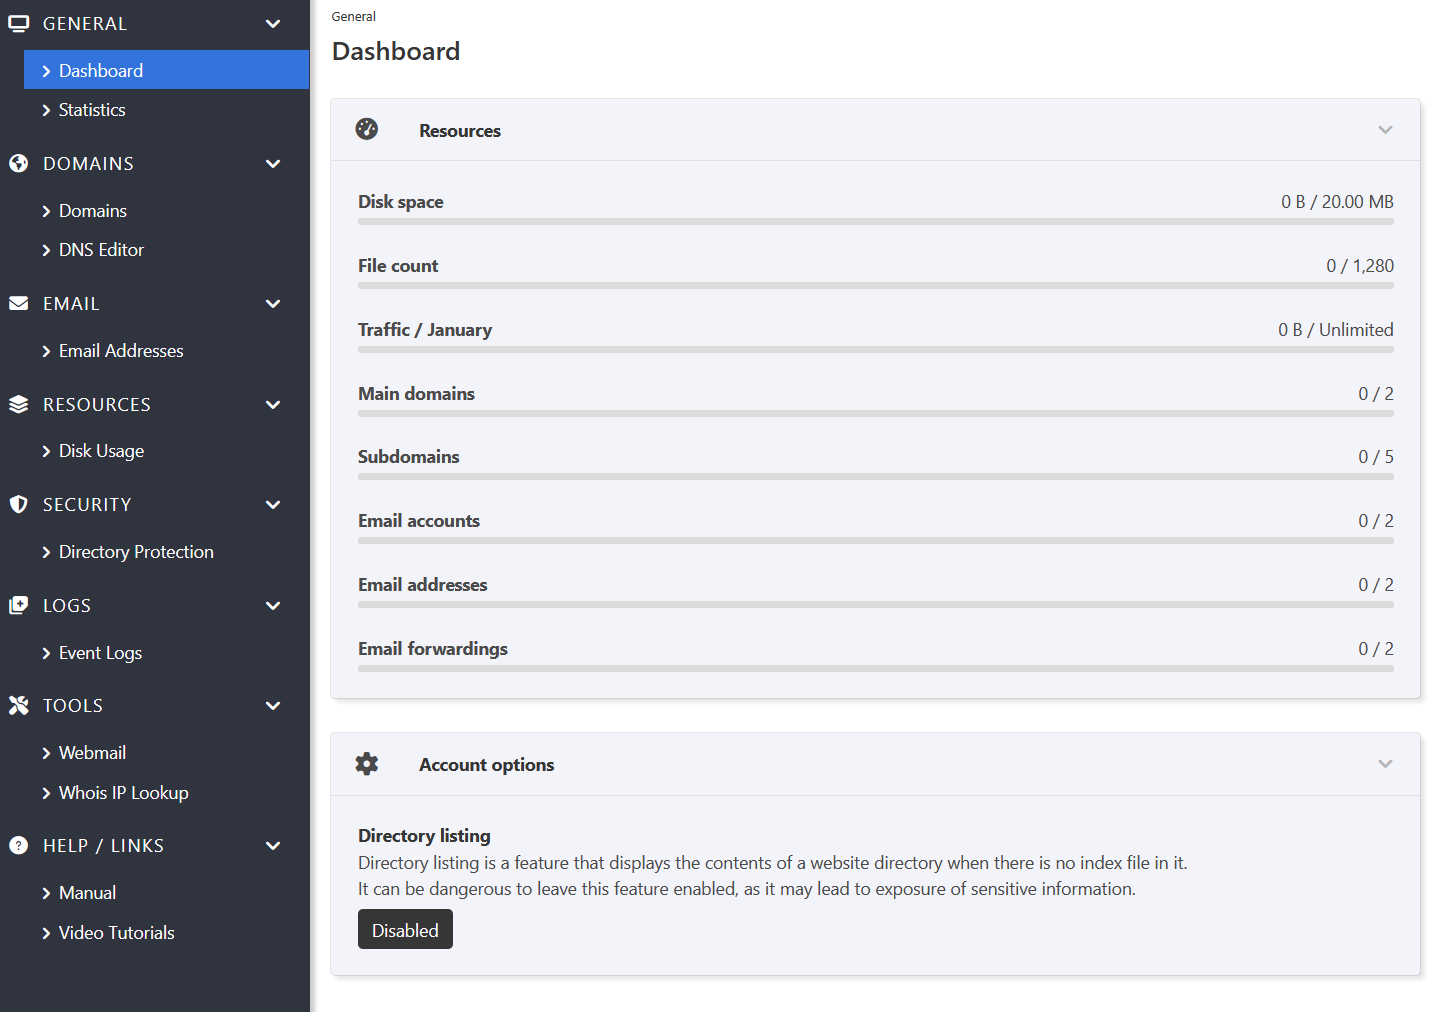
Task: Open the Statistics menu item
Action: click(92, 110)
